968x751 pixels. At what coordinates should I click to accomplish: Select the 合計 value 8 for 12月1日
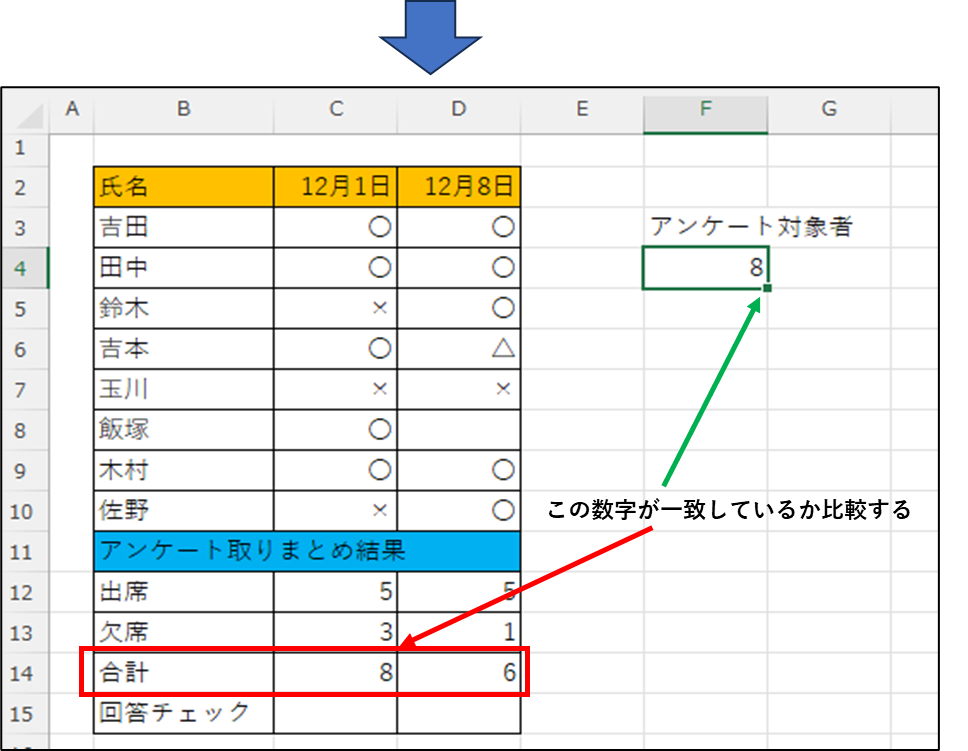(x=335, y=673)
